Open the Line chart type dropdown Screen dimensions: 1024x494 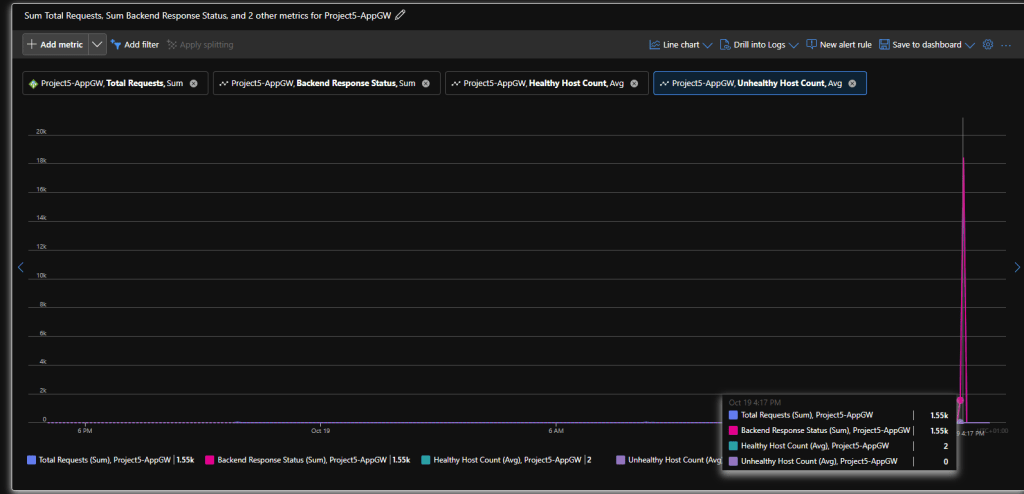click(680, 45)
